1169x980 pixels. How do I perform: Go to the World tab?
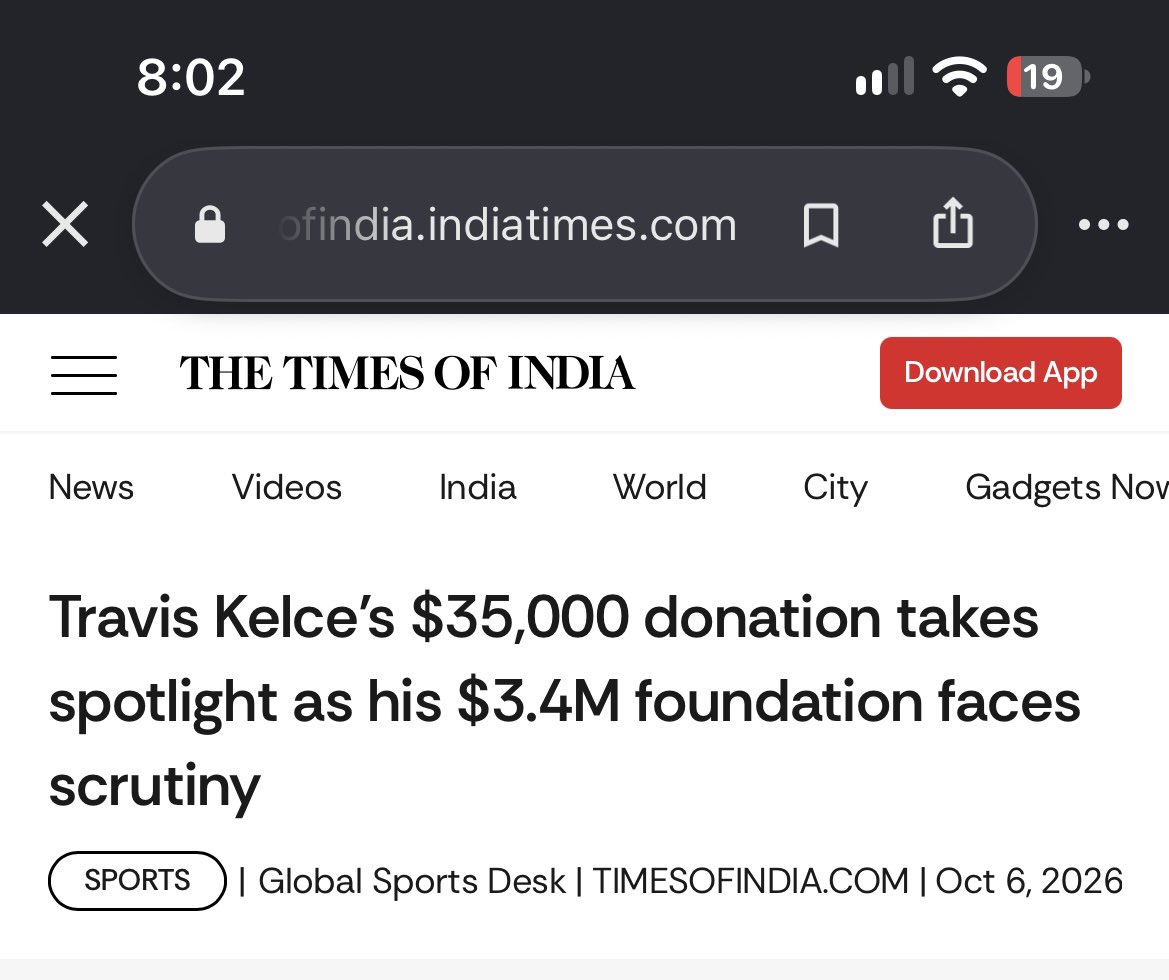pos(659,488)
